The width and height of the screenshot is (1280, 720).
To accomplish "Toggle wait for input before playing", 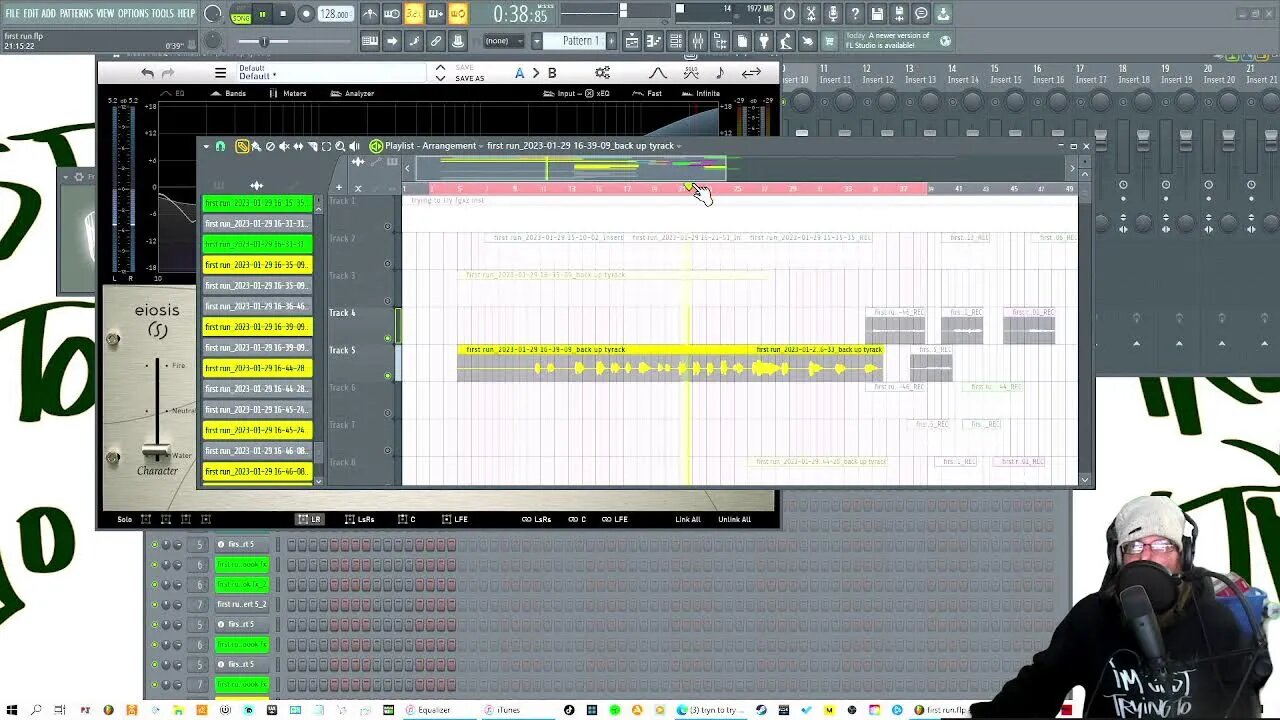I will coord(391,14).
